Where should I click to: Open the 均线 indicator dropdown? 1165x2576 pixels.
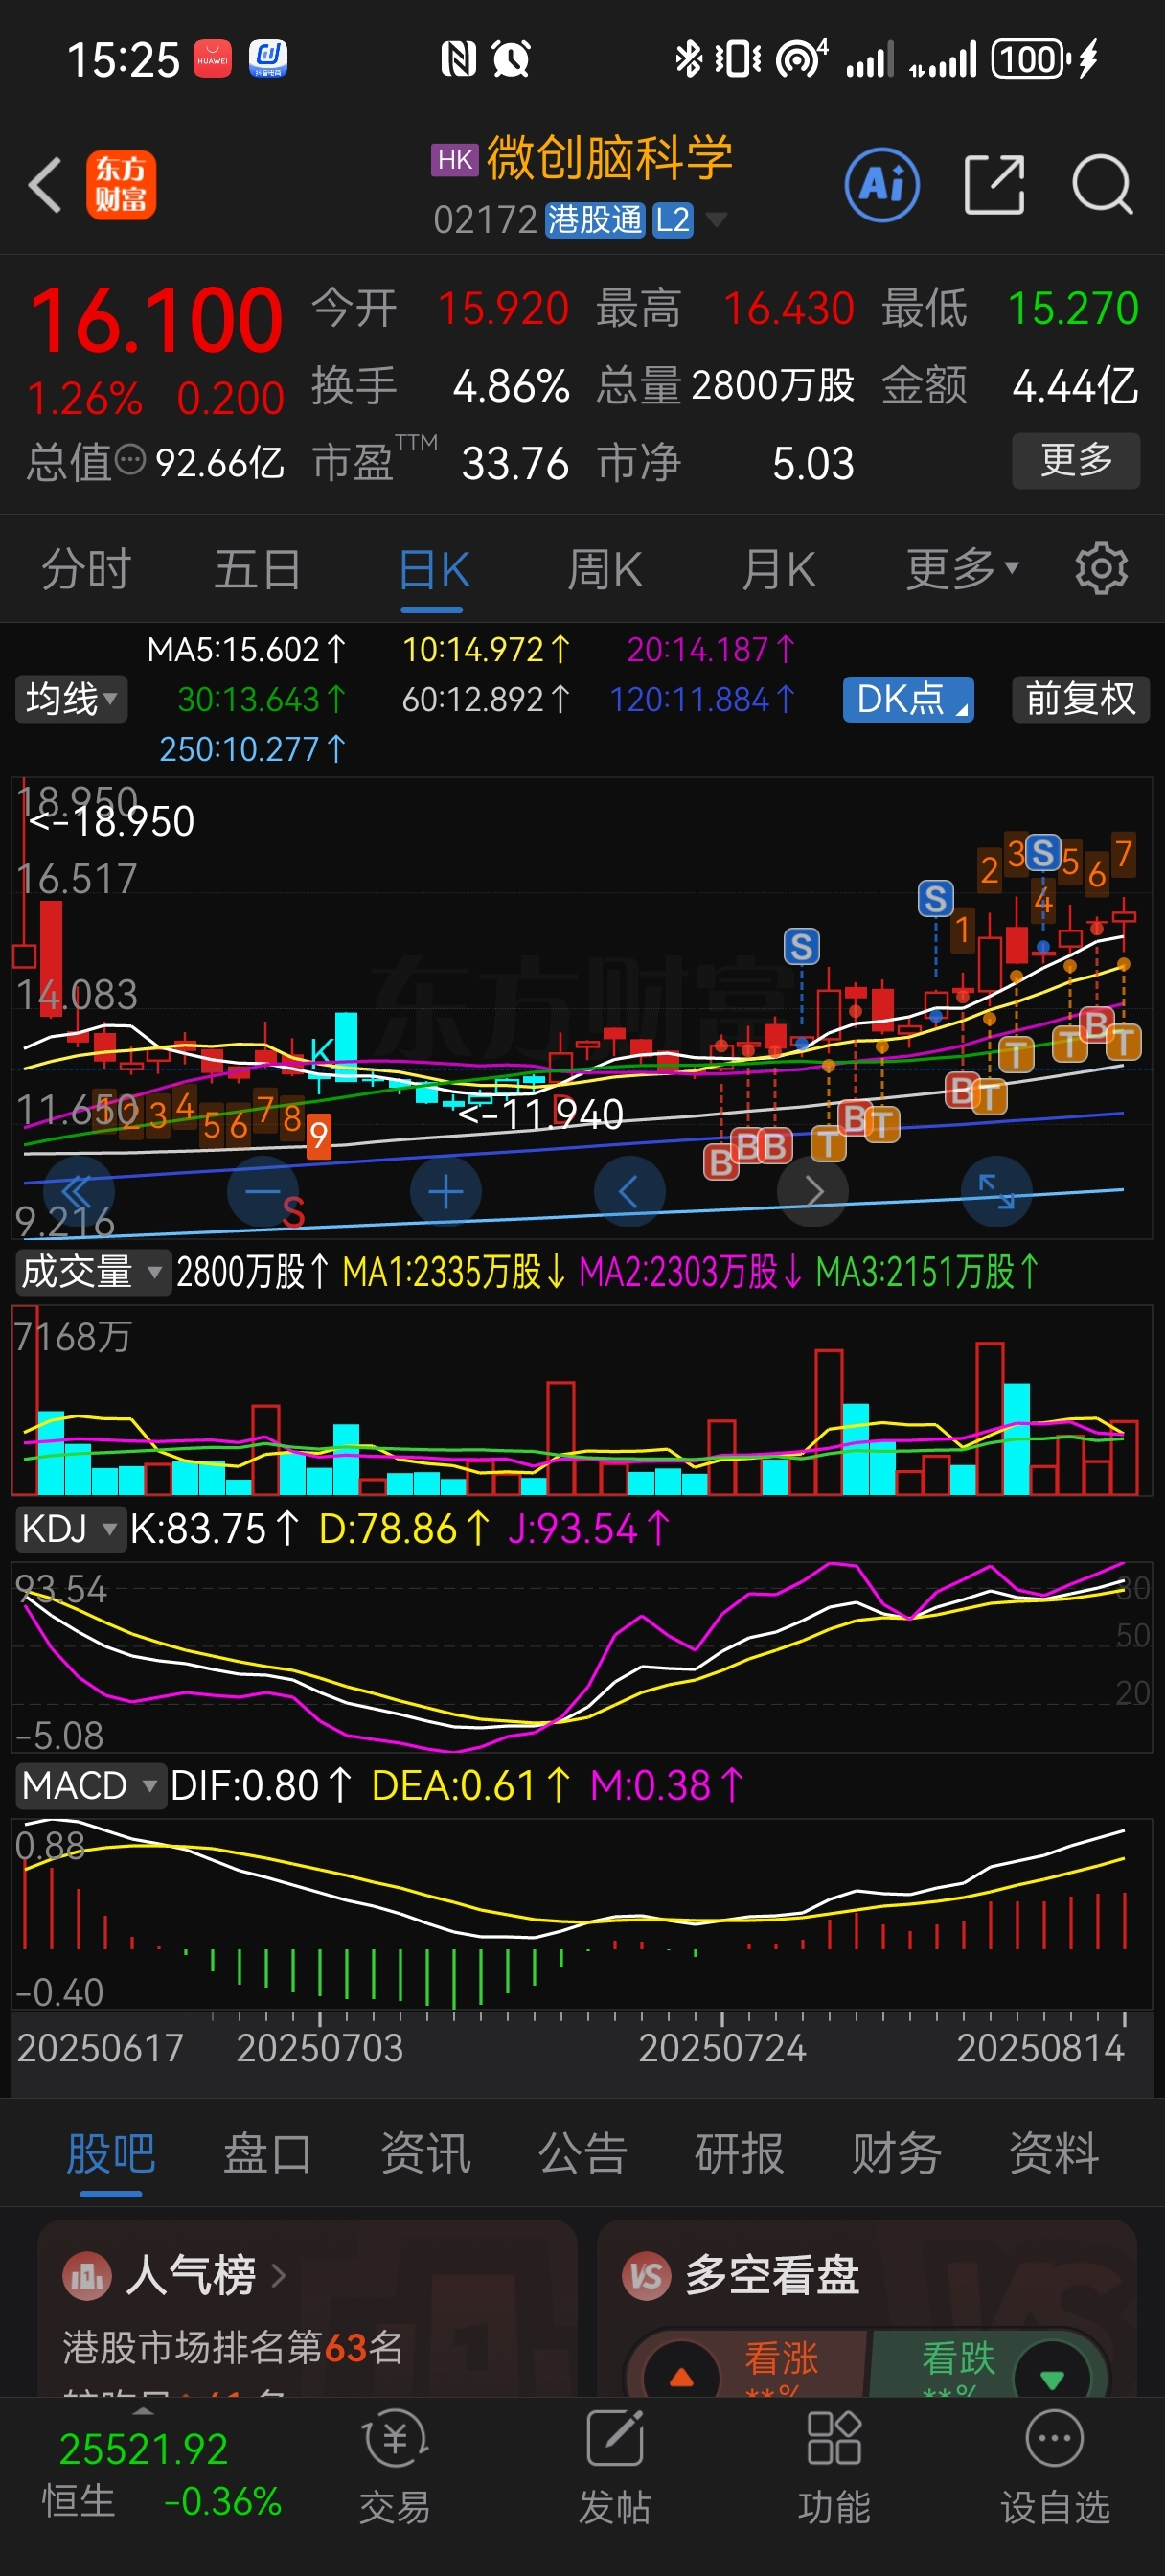71,699
